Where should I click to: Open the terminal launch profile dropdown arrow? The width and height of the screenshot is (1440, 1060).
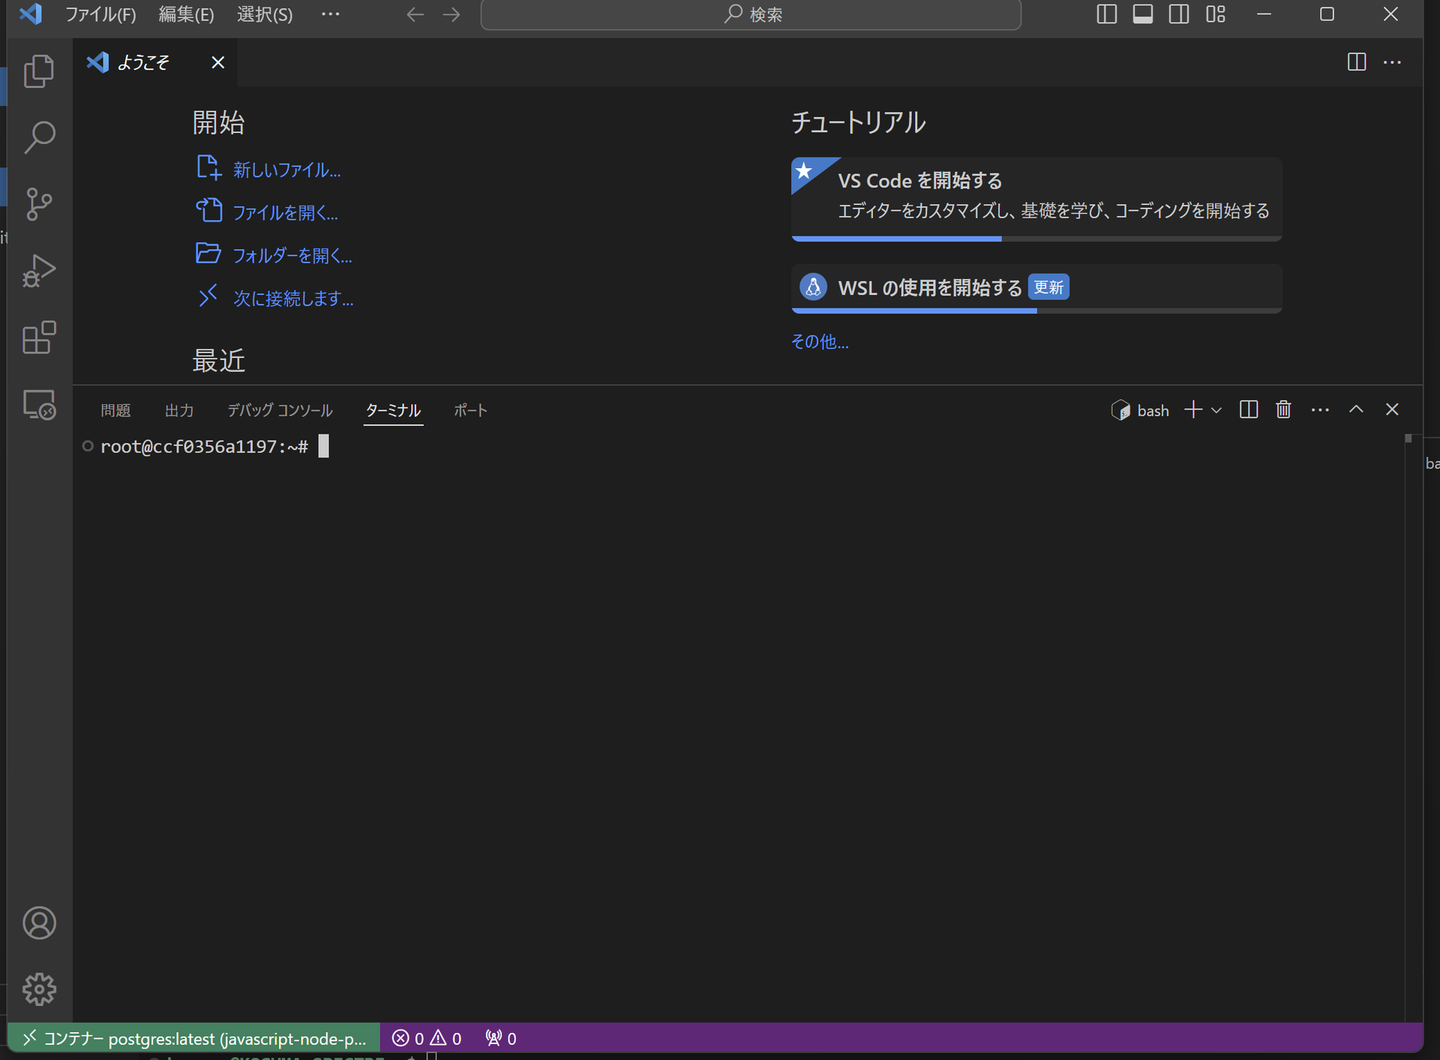[x=1216, y=410]
